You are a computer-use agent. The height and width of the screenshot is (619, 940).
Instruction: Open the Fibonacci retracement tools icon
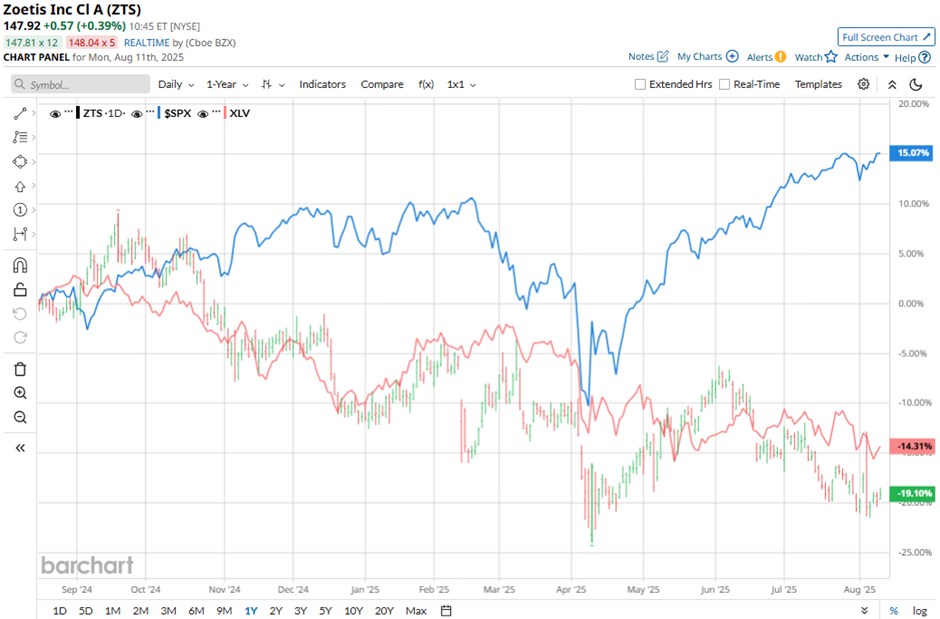20,137
